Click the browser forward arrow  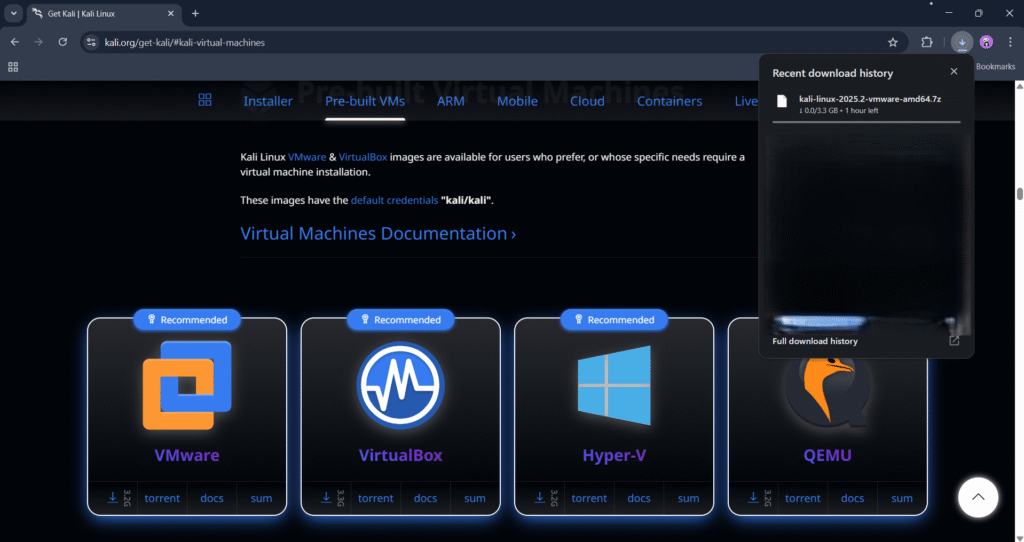pyautogui.click(x=39, y=42)
